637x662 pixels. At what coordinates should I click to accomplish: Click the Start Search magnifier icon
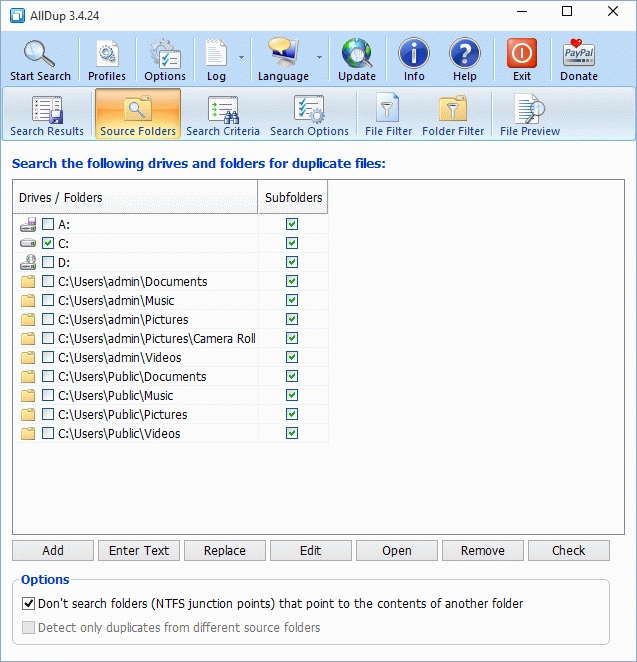coord(39,54)
